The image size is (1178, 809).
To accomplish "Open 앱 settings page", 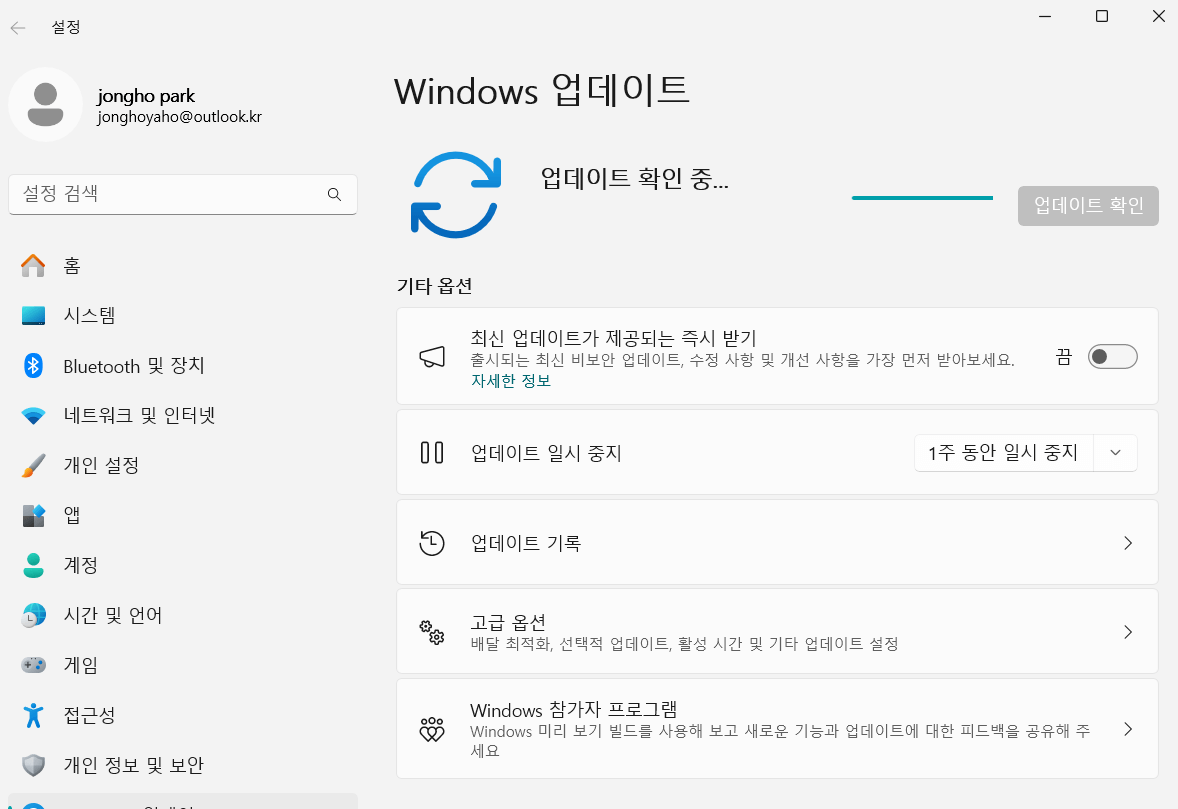I will 183,515.
